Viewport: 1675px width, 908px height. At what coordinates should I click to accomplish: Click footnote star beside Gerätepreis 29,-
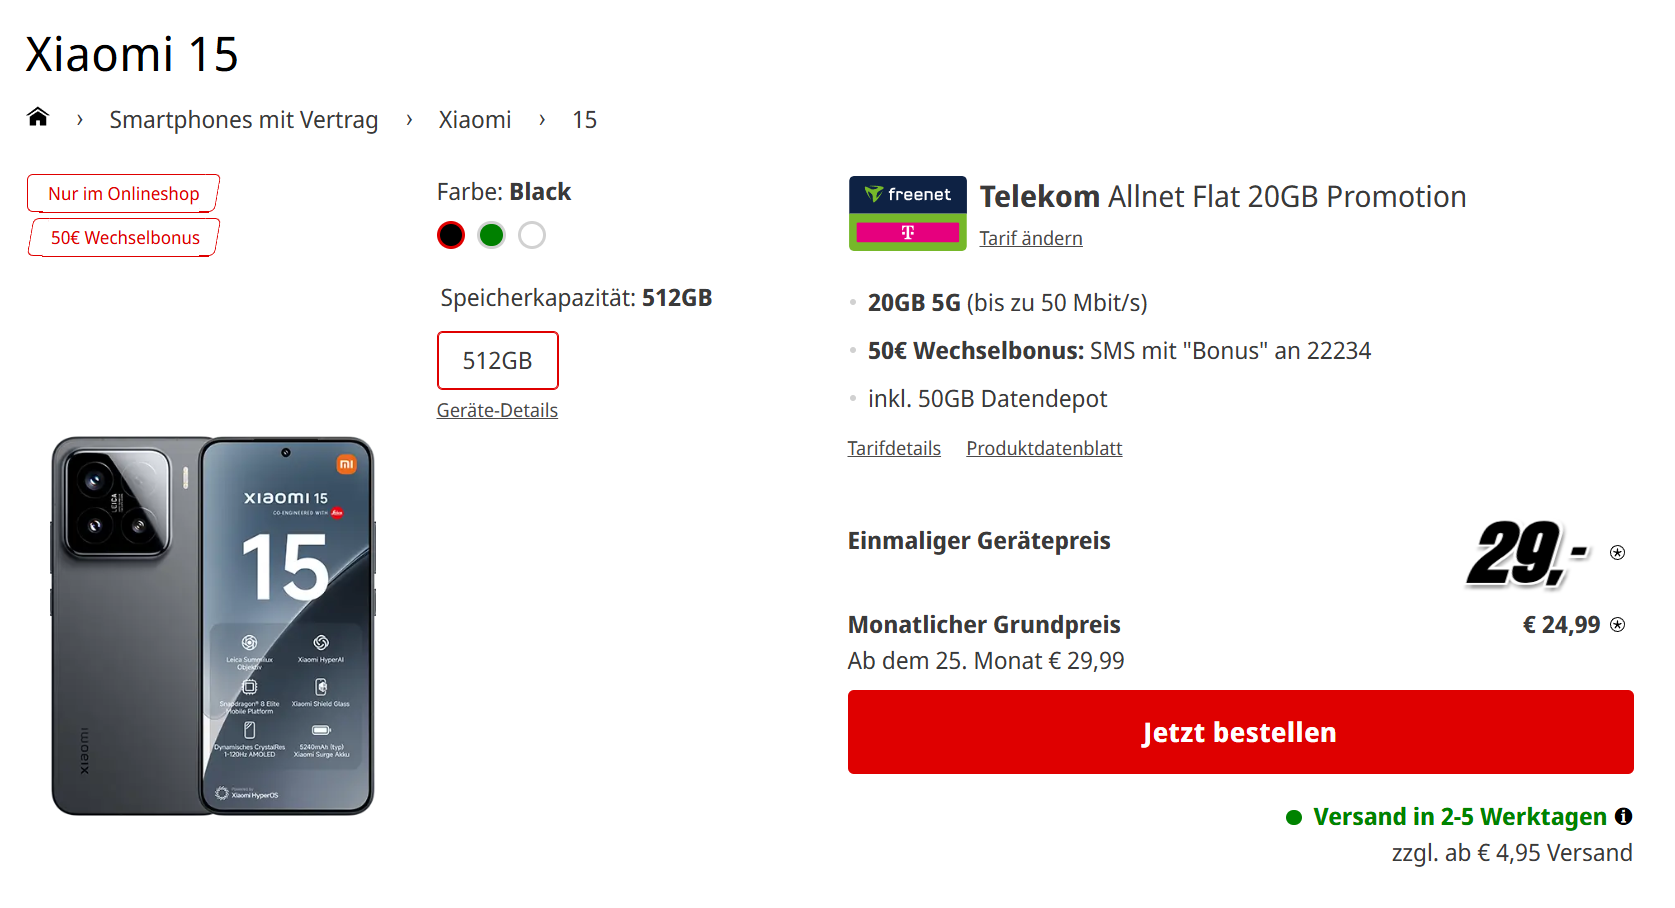pos(1617,552)
